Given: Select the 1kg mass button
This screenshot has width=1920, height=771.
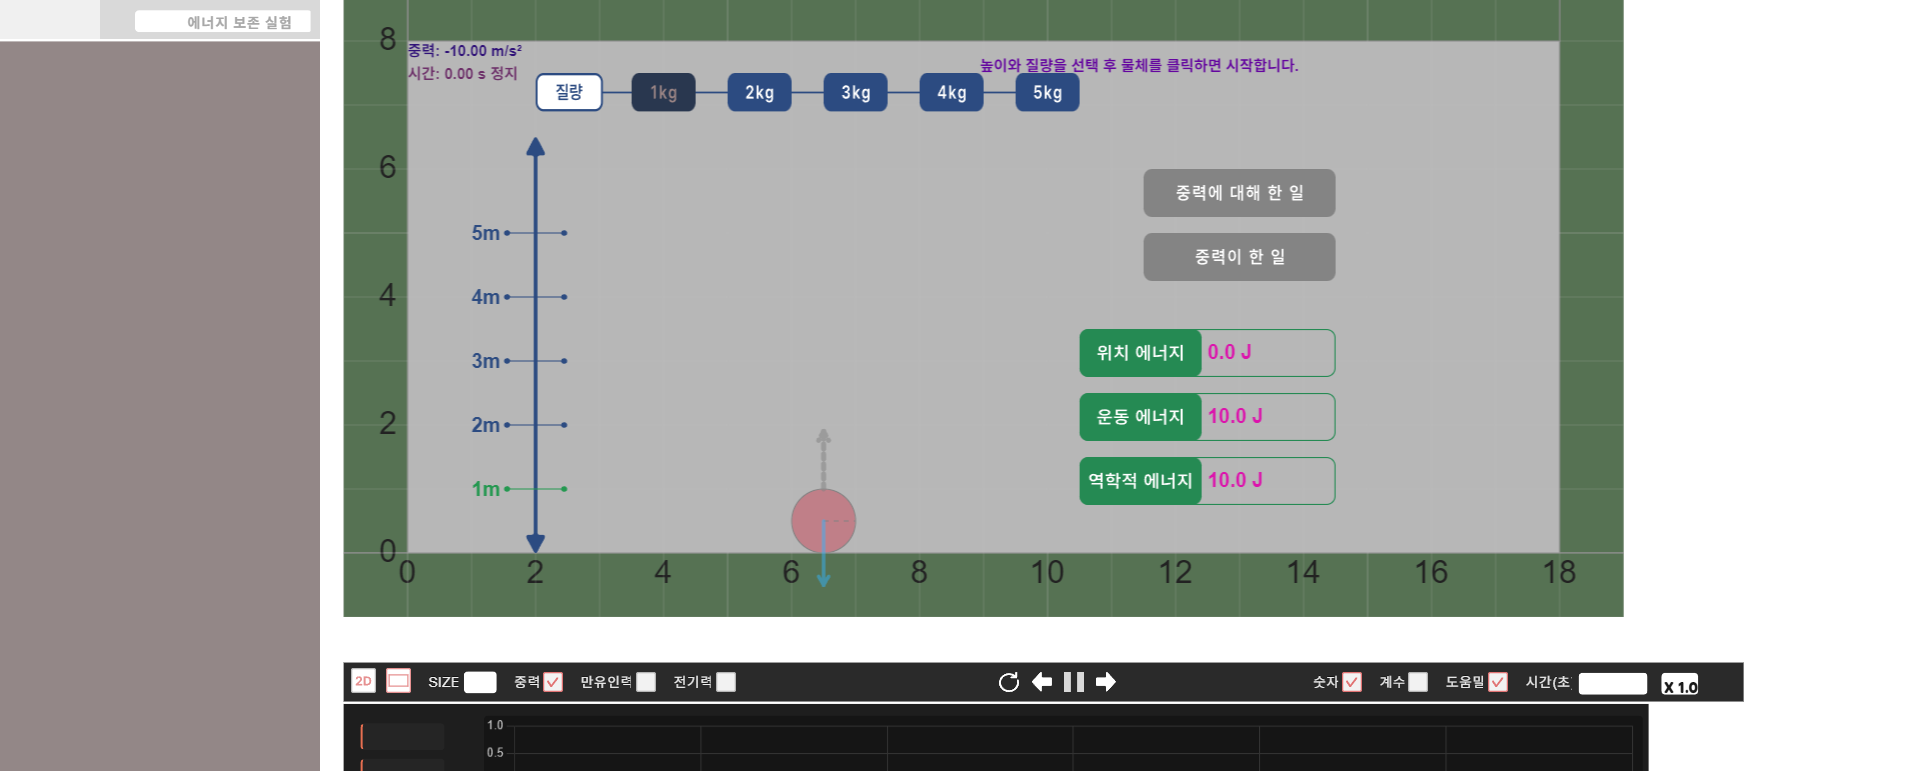Looking at the screenshot, I should click(663, 92).
